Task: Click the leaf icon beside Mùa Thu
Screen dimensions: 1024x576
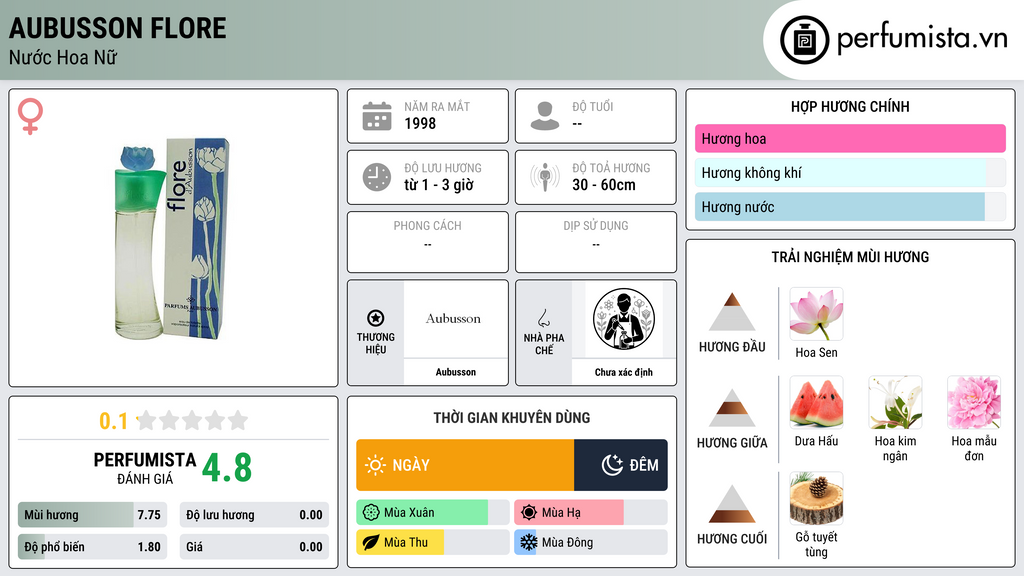Action: coord(371,543)
